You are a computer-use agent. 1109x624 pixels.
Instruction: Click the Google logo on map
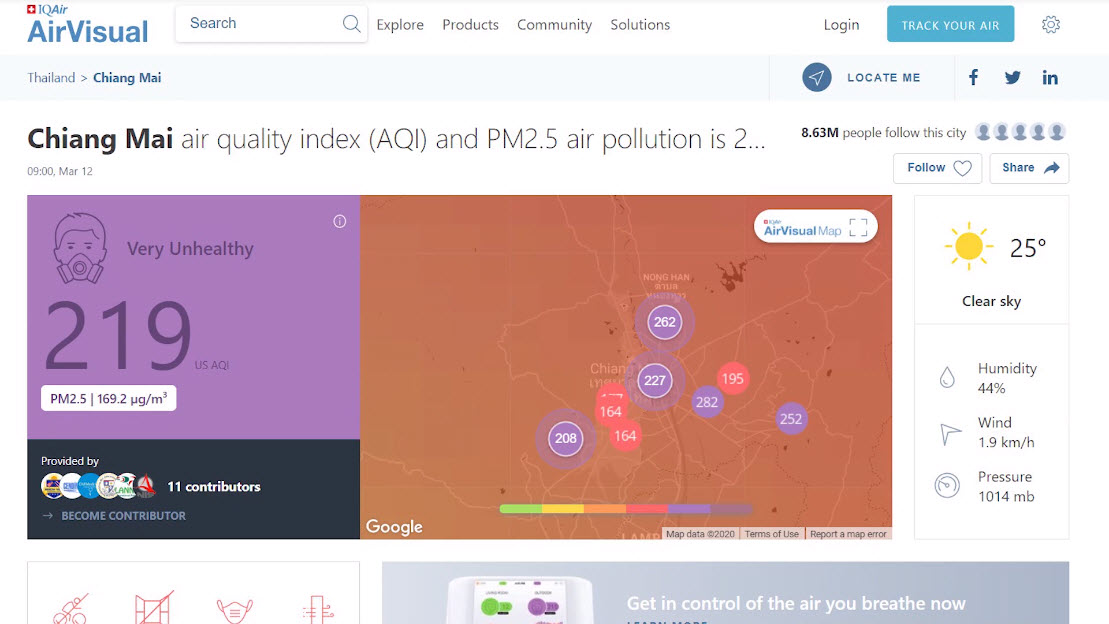394,527
